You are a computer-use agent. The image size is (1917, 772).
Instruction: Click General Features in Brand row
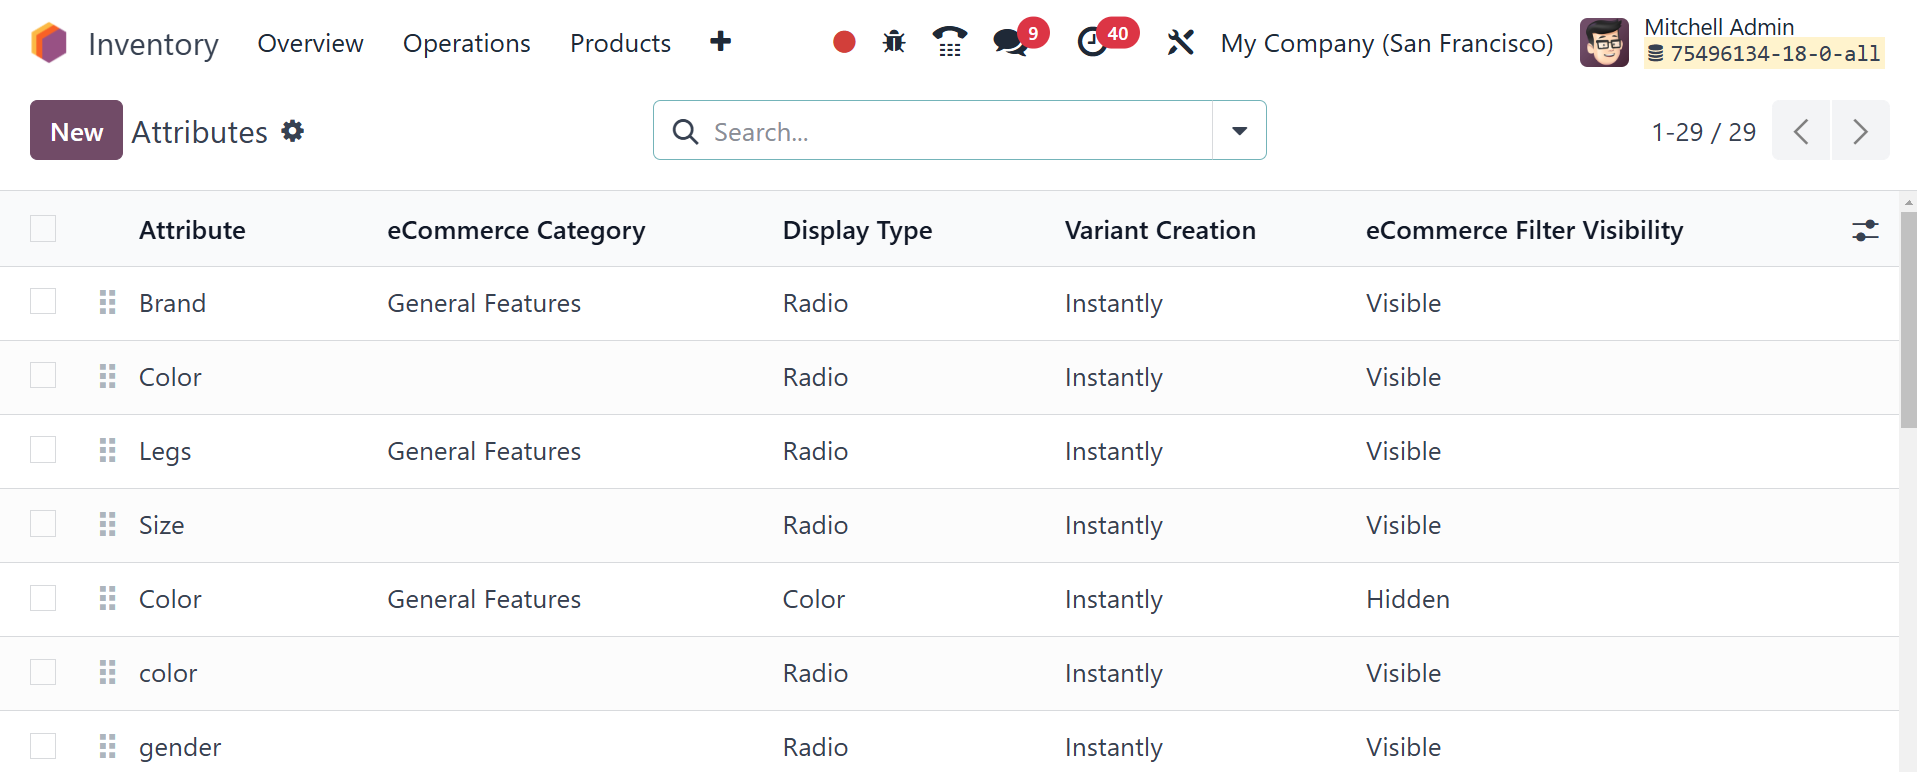484,303
